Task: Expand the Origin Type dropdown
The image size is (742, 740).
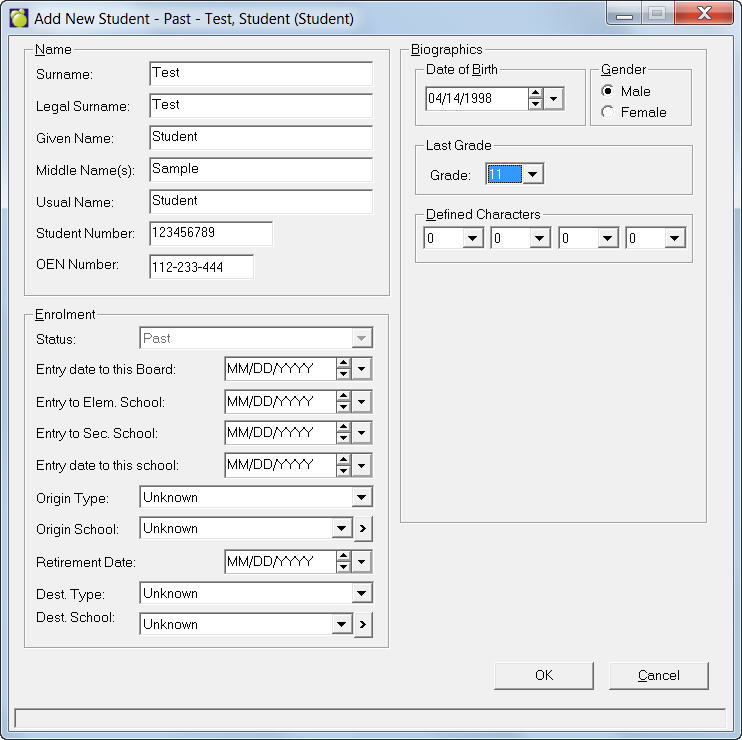Action: tap(361, 497)
